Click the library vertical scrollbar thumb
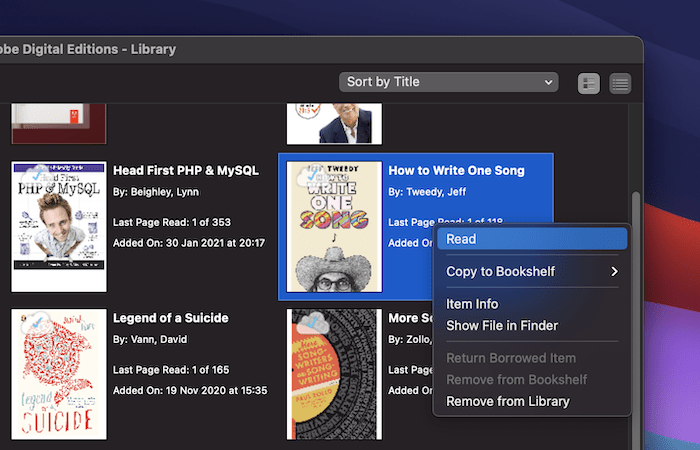The height and width of the screenshot is (450, 700). point(636,321)
